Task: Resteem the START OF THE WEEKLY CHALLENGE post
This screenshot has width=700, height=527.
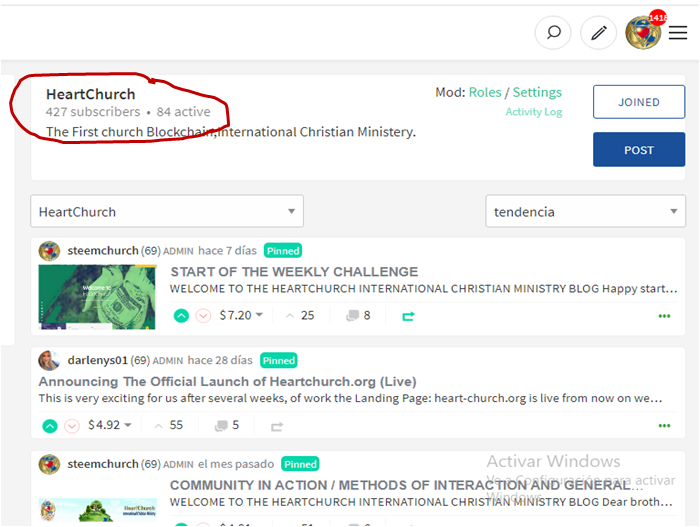Action: [408, 316]
